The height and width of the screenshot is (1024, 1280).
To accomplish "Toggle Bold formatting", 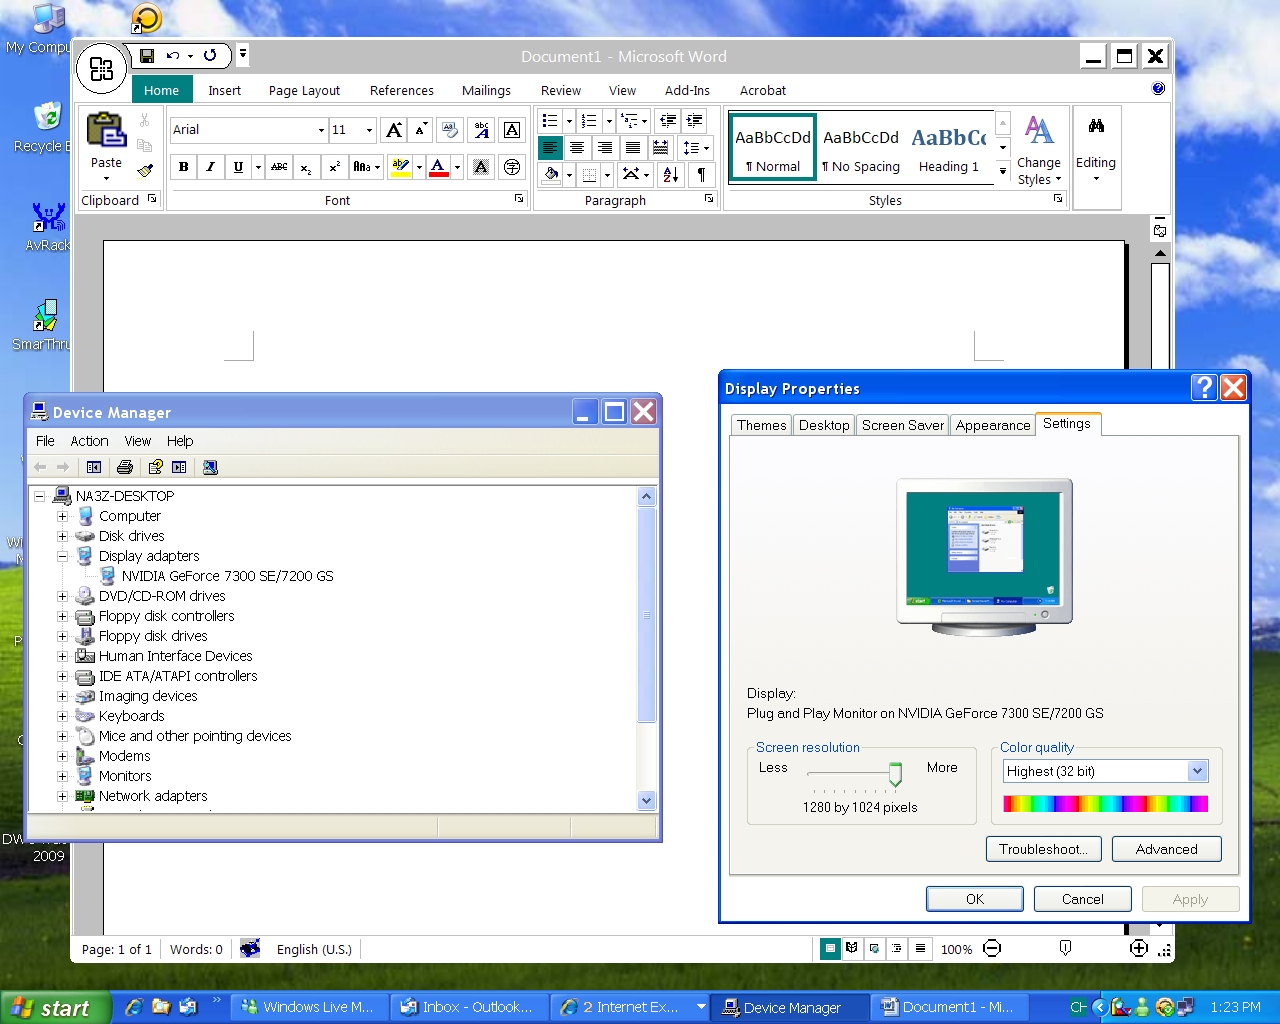I will click(x=183, y=167).
